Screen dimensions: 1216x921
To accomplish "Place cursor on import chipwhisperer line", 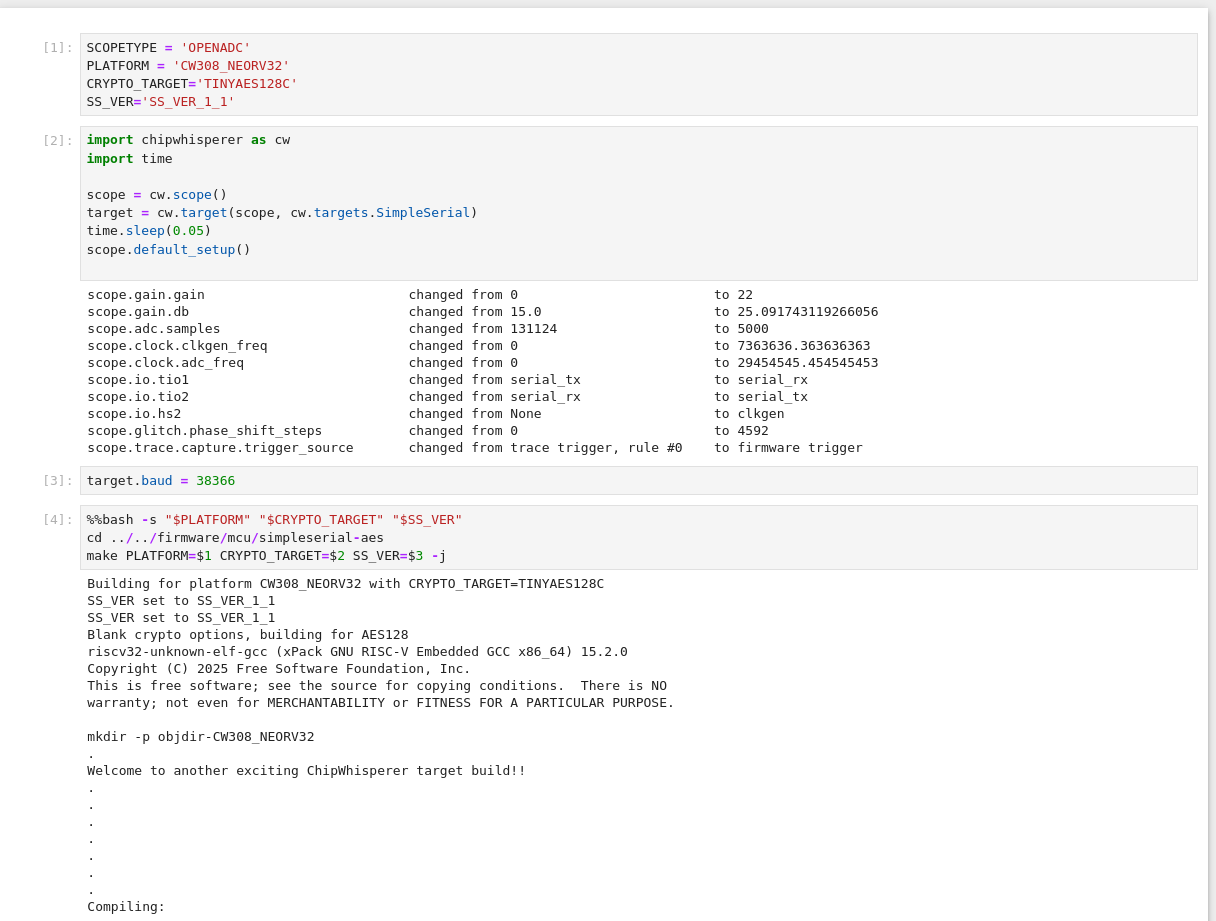I will point(188,139).
